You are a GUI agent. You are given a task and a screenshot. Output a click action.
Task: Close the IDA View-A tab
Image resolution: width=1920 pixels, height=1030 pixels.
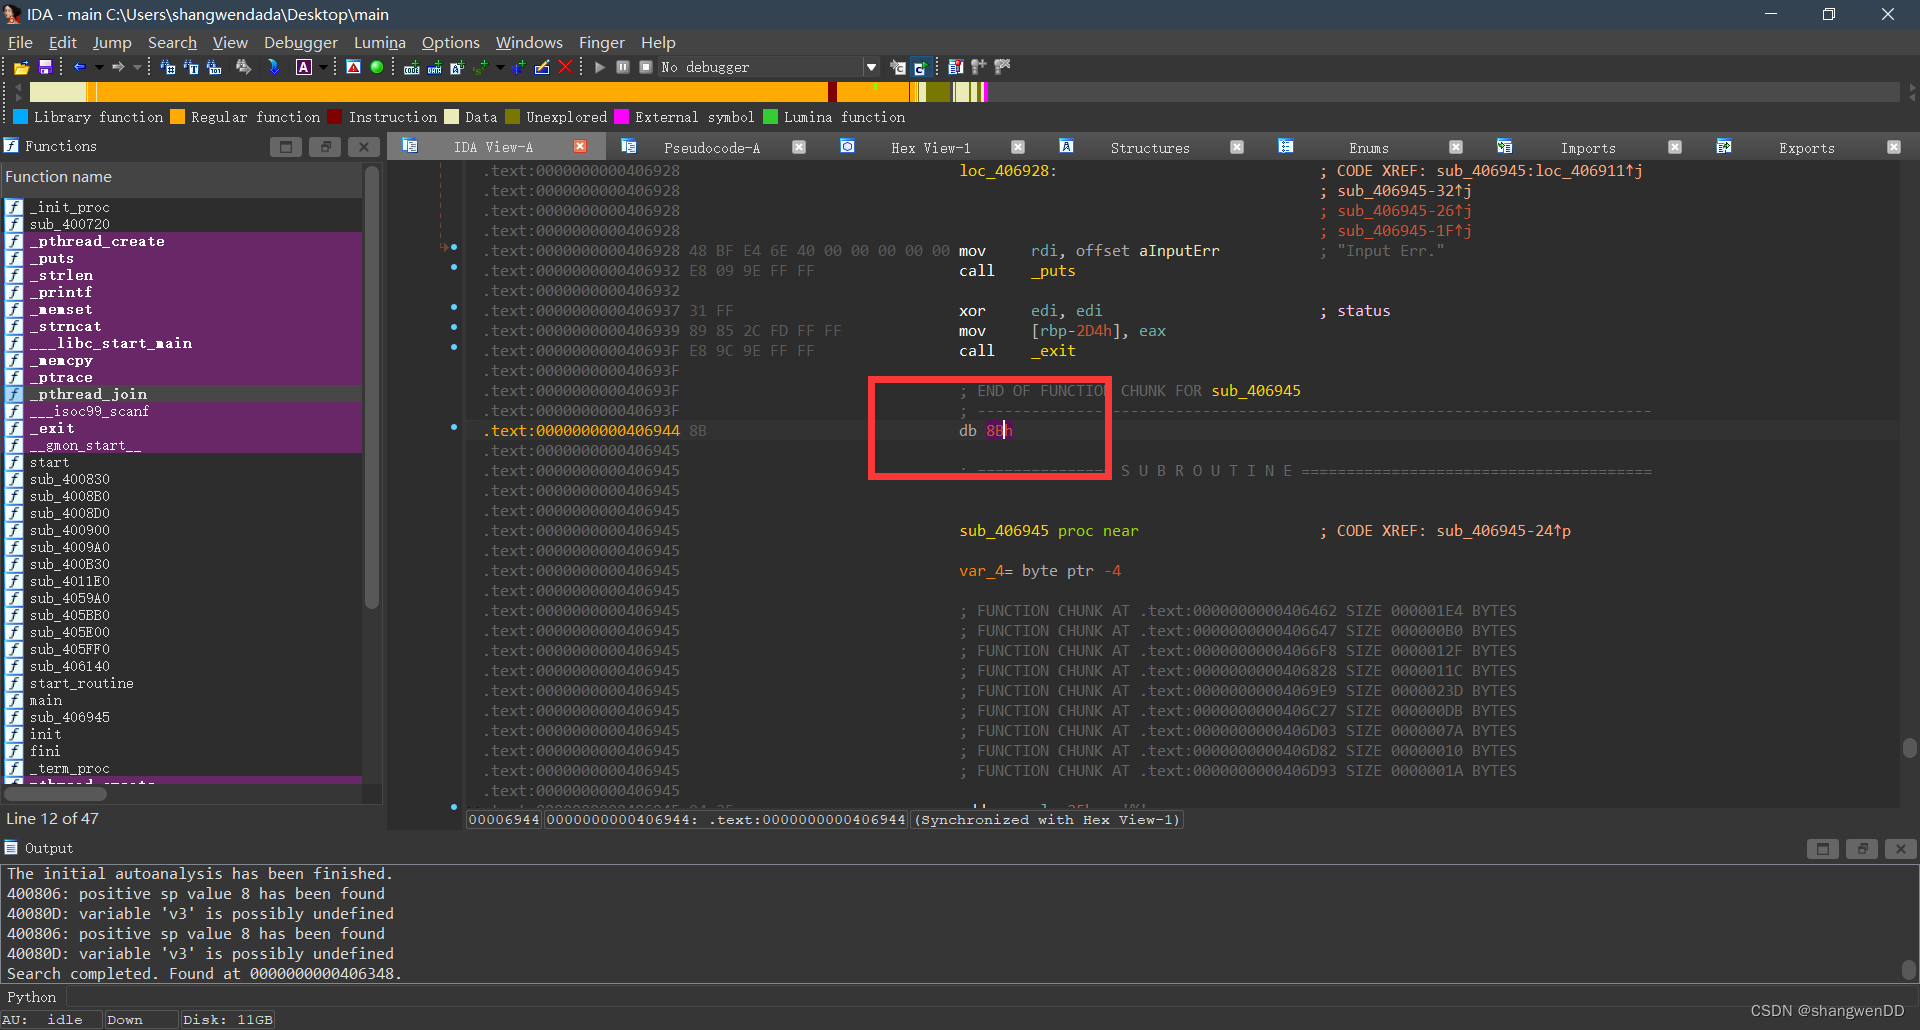[x=580, y=147]
